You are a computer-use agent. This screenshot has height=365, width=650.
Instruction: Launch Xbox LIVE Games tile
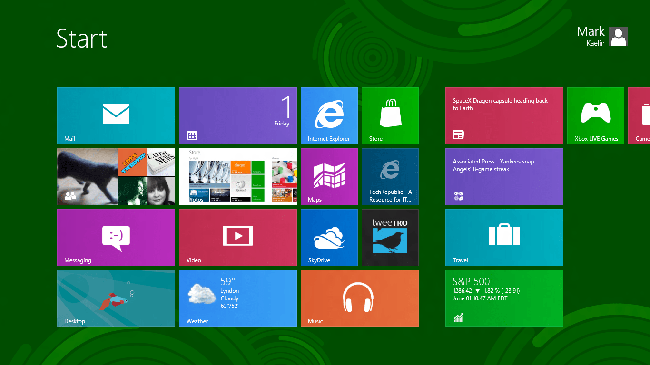(595, 115)
